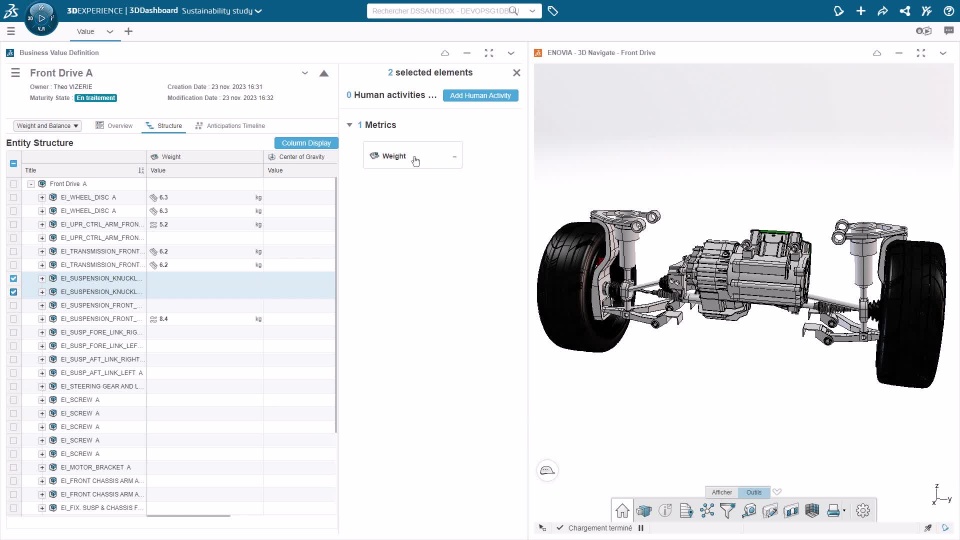Viewport: 960px width, 540px height.
Task: Click the 3D box view icon in toolbar
Action: pos(643,511)
